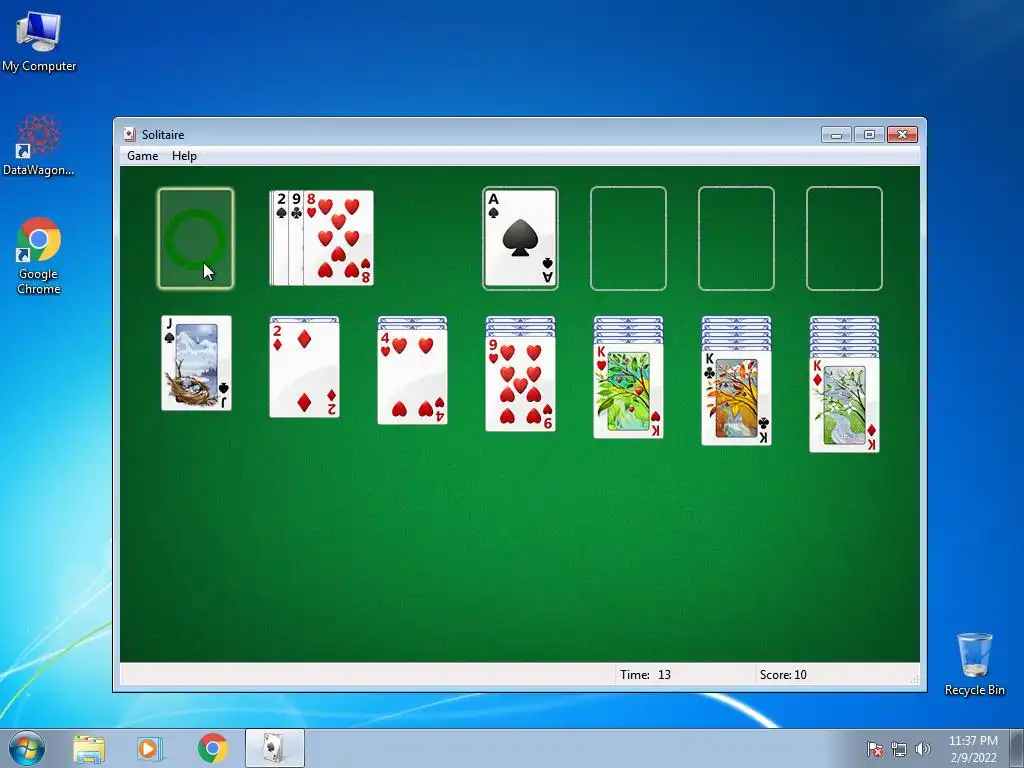Screen dimensions: 1024x768
Task: Click the 9 of clubs in waste pile
Action: click(x=296, y=238)
